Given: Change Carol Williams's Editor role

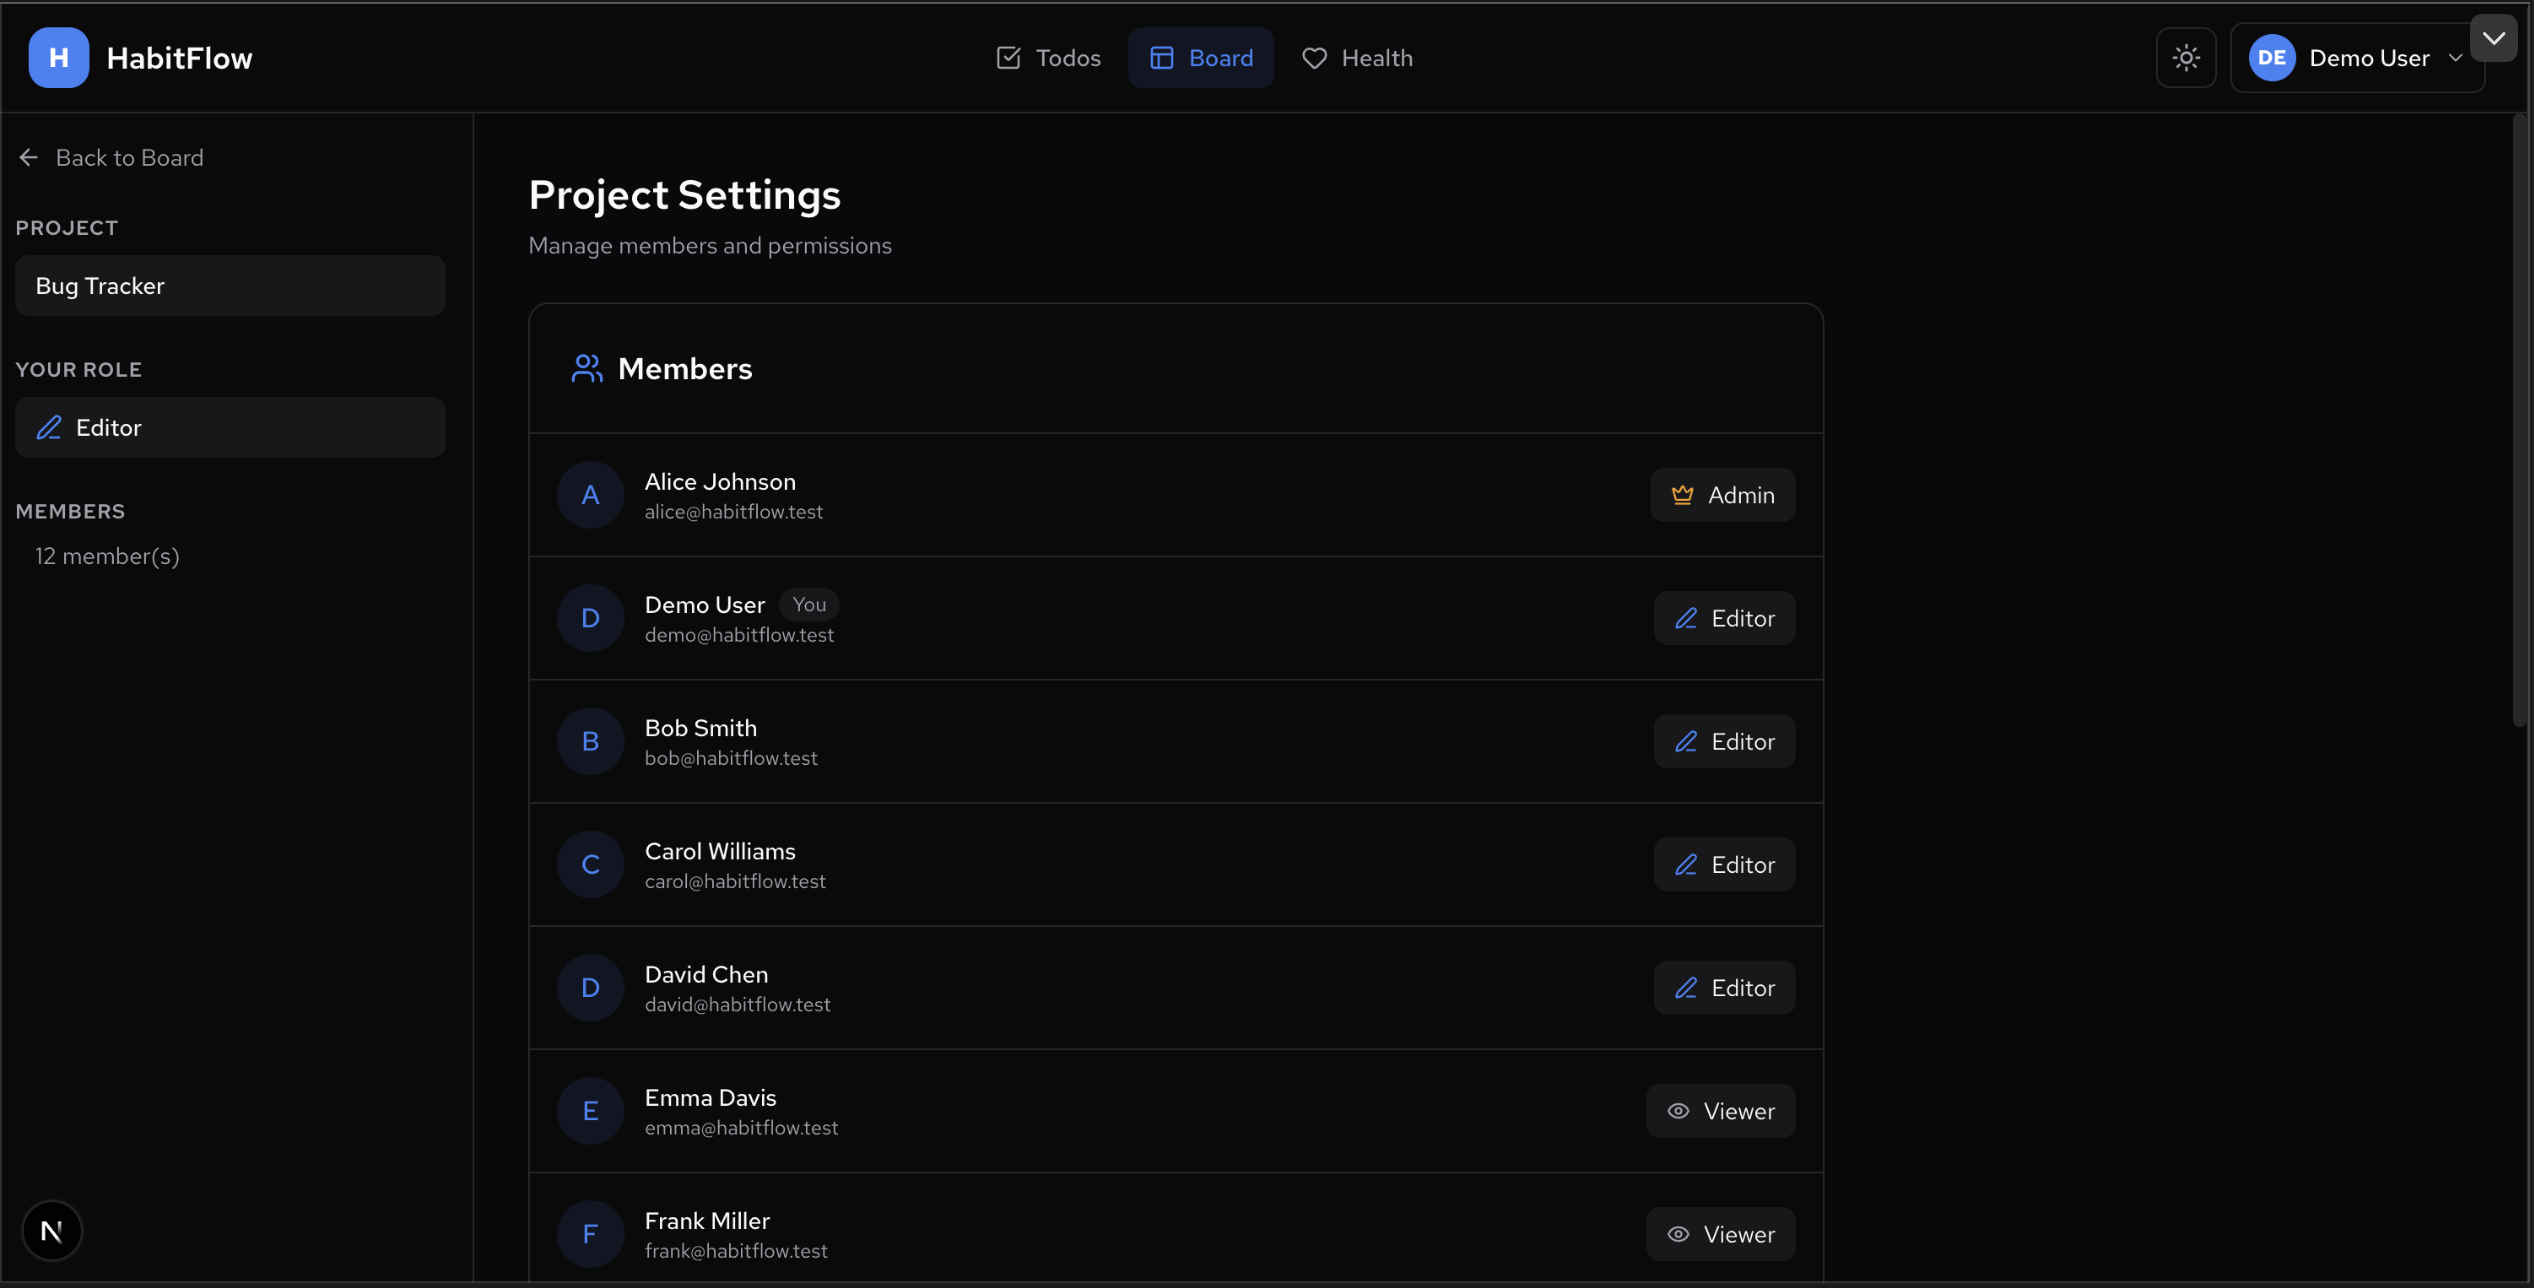Looking at the screenshot, I should [1724, 864].
